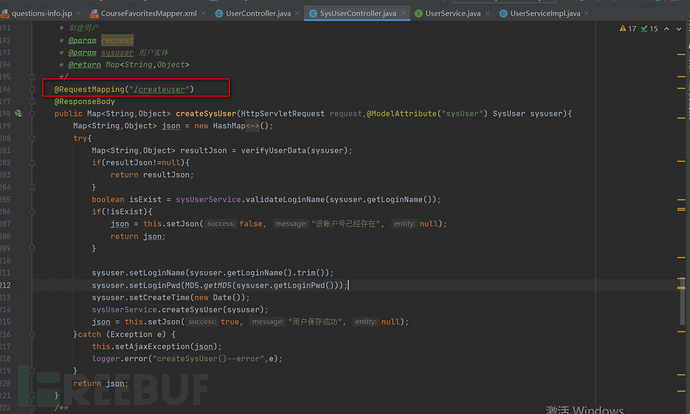
Task: Jump to previous highlighted problem with up arrow
Action: 667,29
